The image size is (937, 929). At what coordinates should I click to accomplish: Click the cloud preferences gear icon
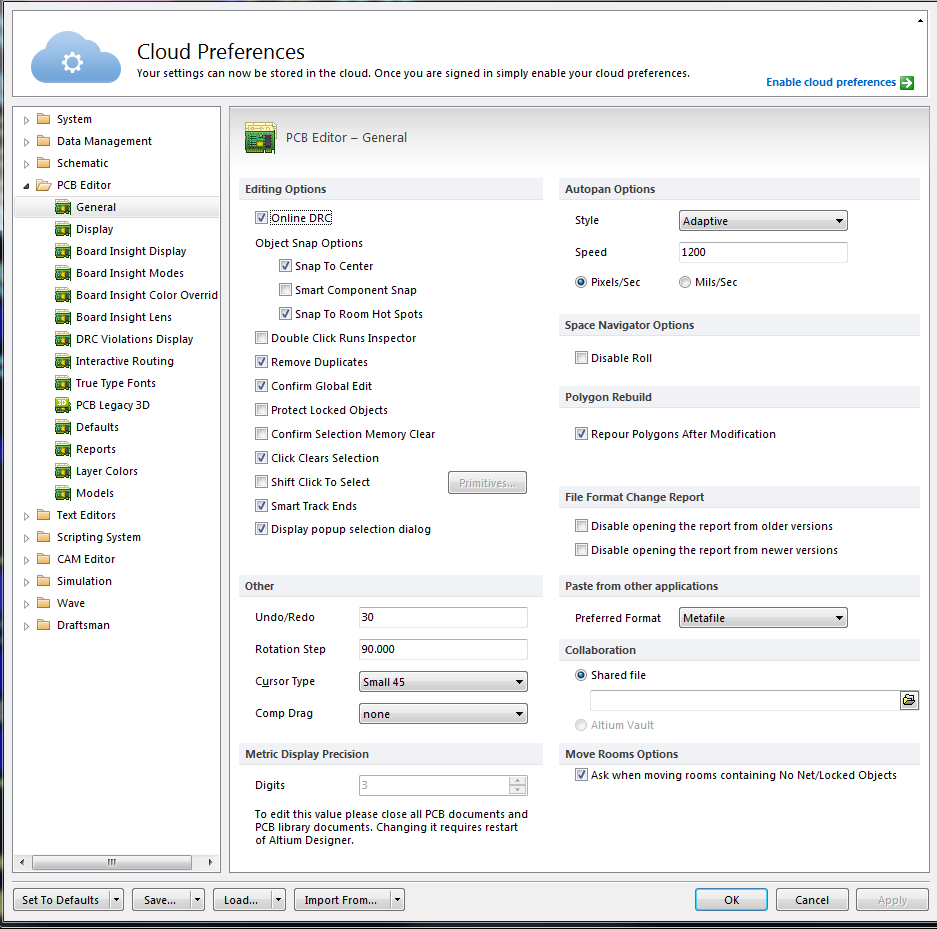(73, 62)
